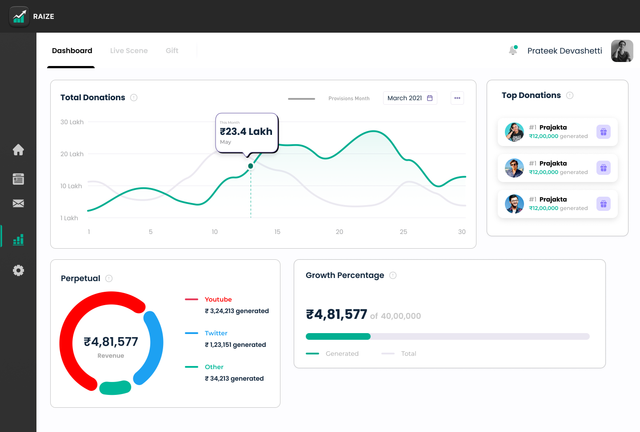The image size is (640, 432).
Task: Click the Prateek Devashetti username
Action: [x=564, y=51]
